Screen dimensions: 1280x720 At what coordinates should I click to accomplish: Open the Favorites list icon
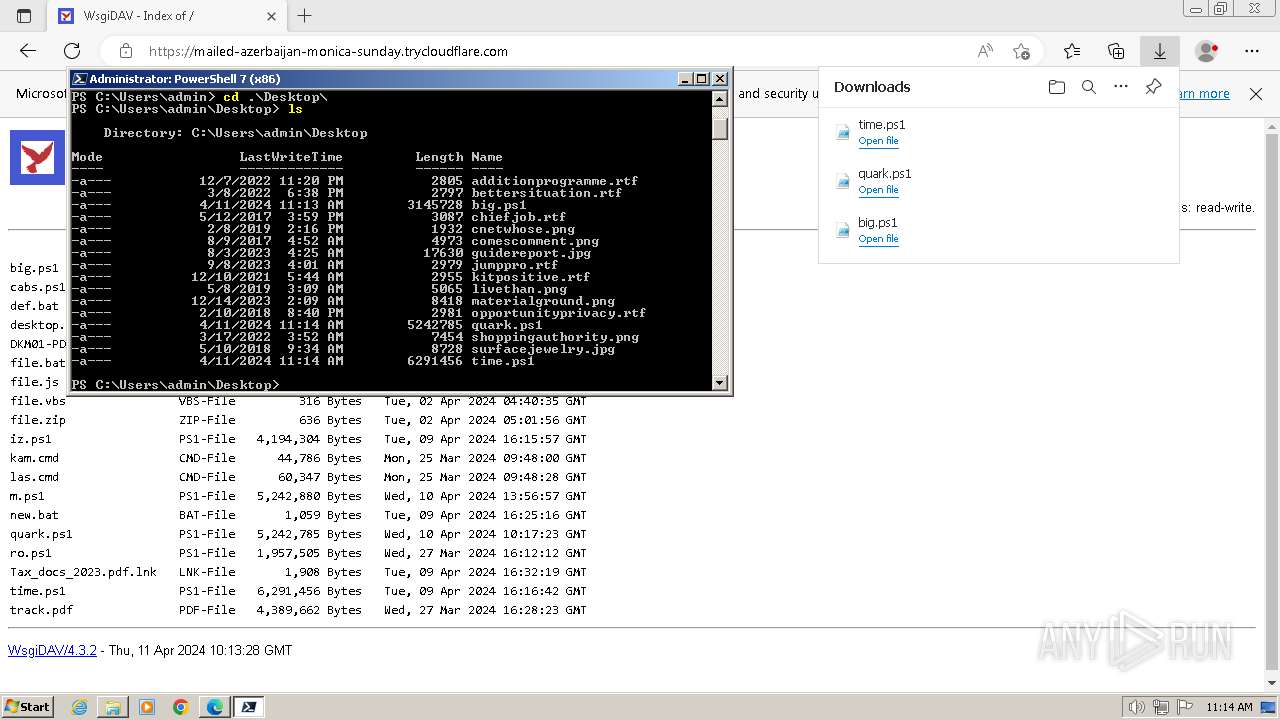click(1072, 51)
